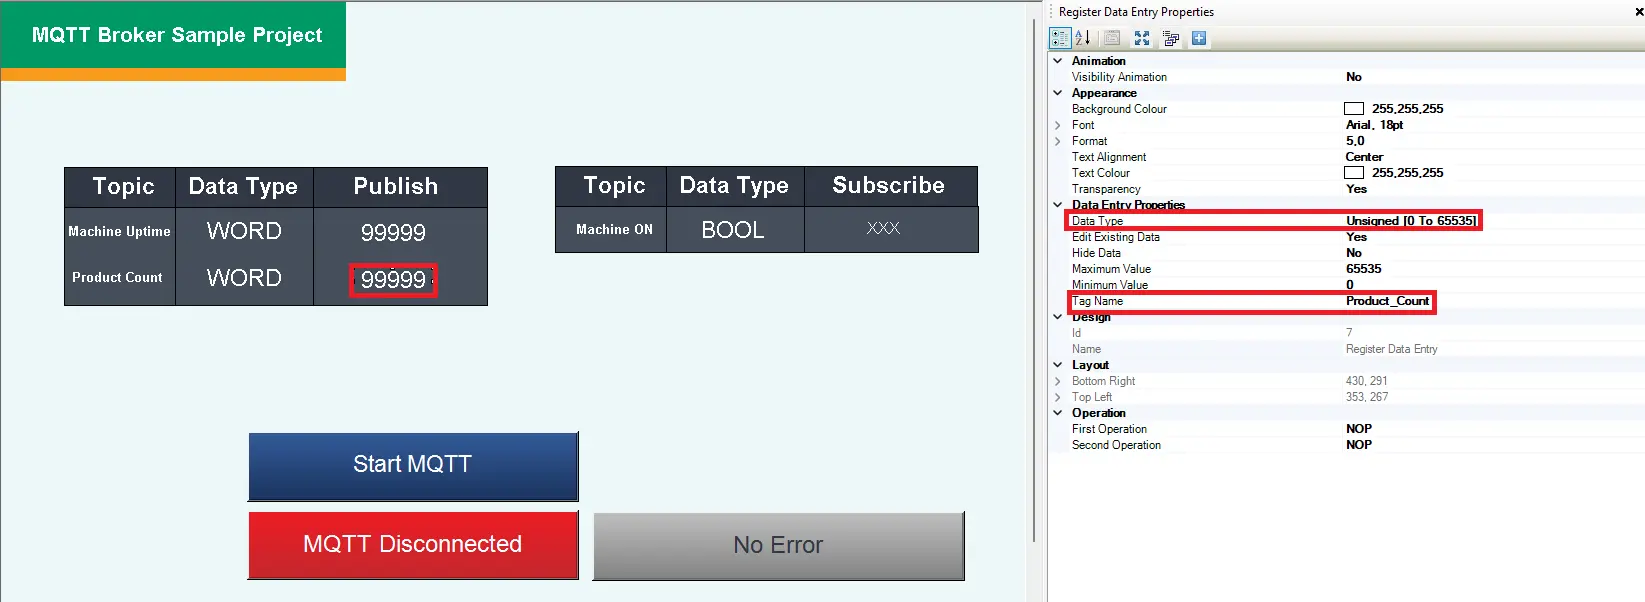Select the Product Count publish value field

point(393,280)
